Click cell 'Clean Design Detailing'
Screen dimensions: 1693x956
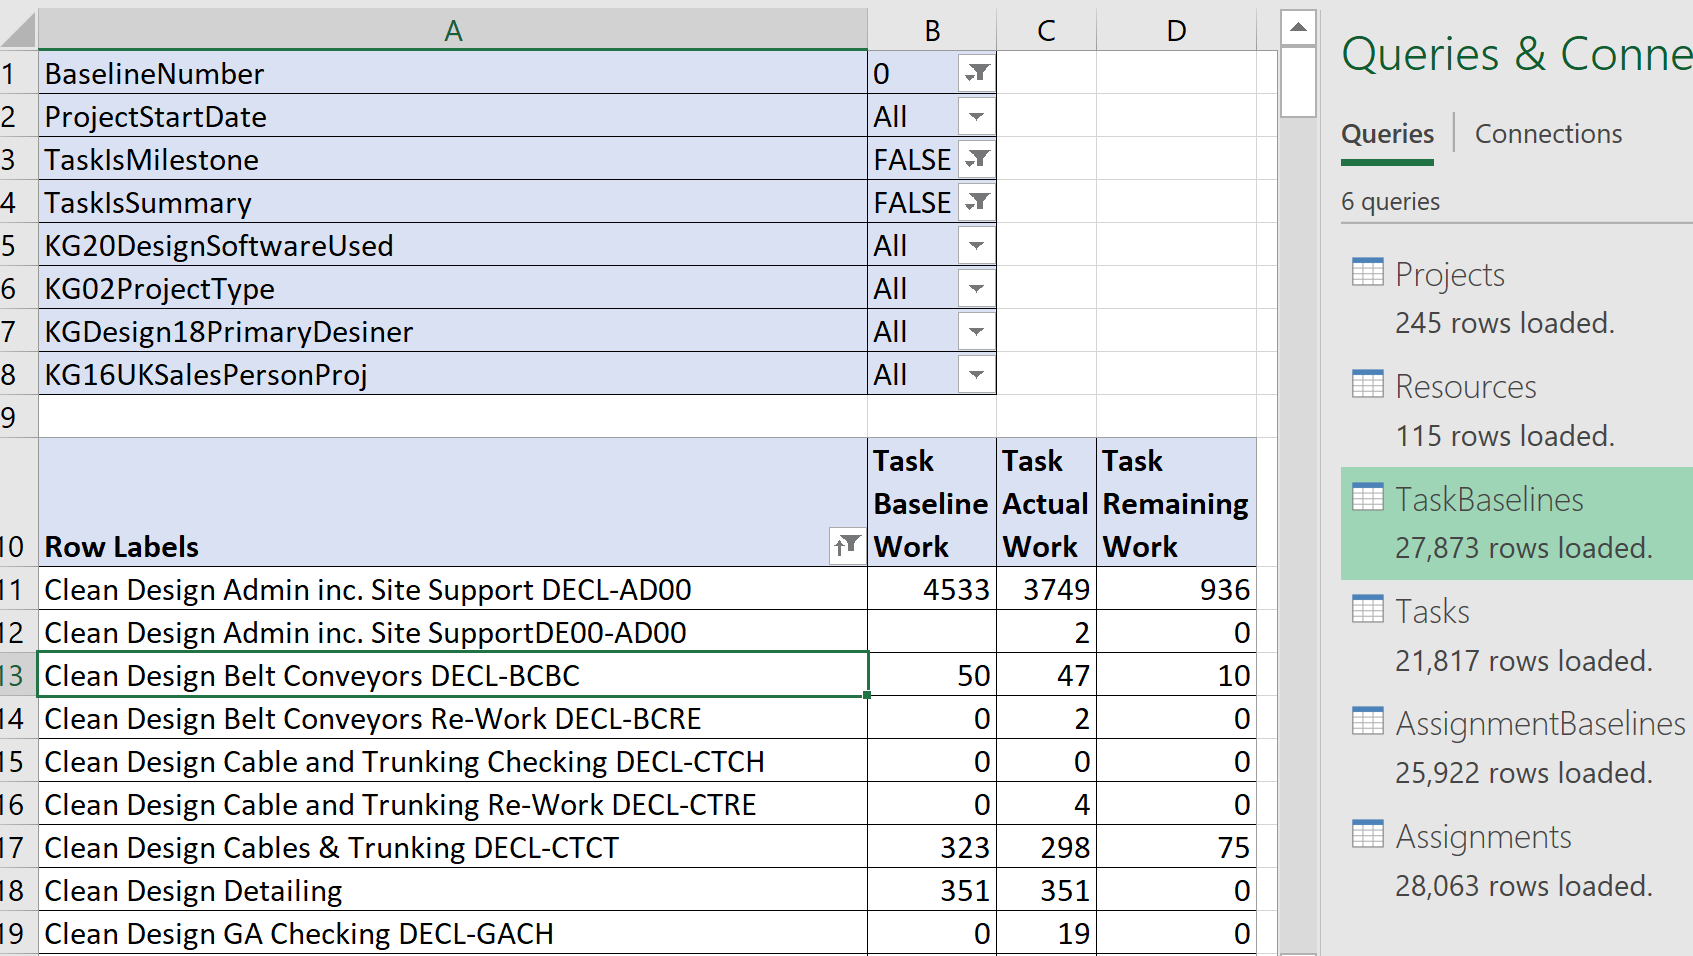point(453,890)
